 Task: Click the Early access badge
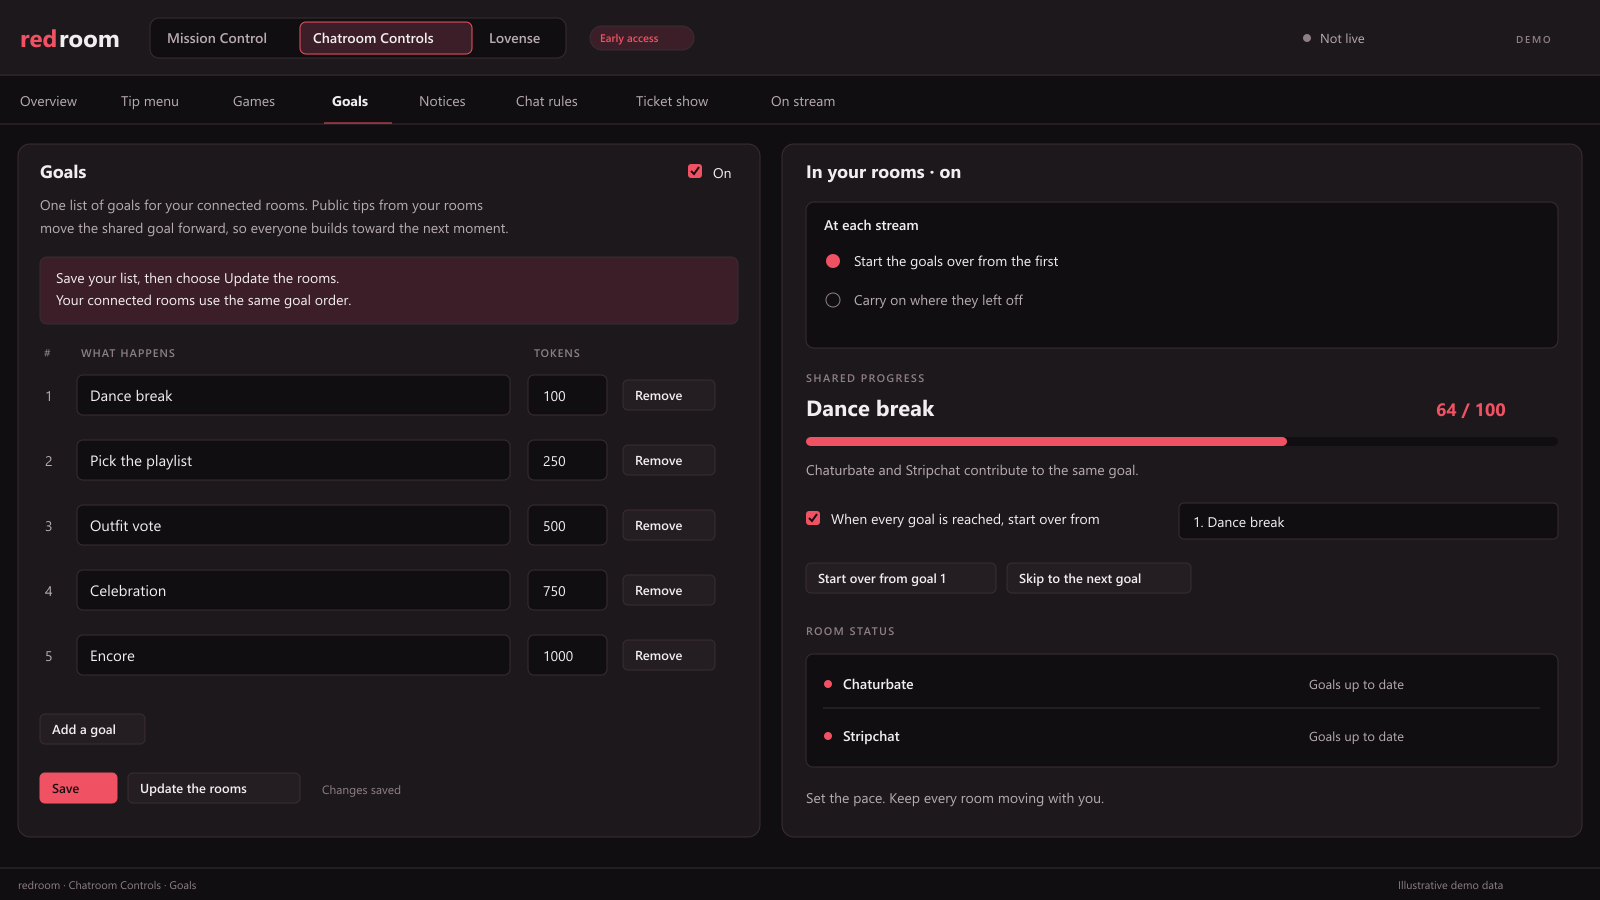point(641,38)
